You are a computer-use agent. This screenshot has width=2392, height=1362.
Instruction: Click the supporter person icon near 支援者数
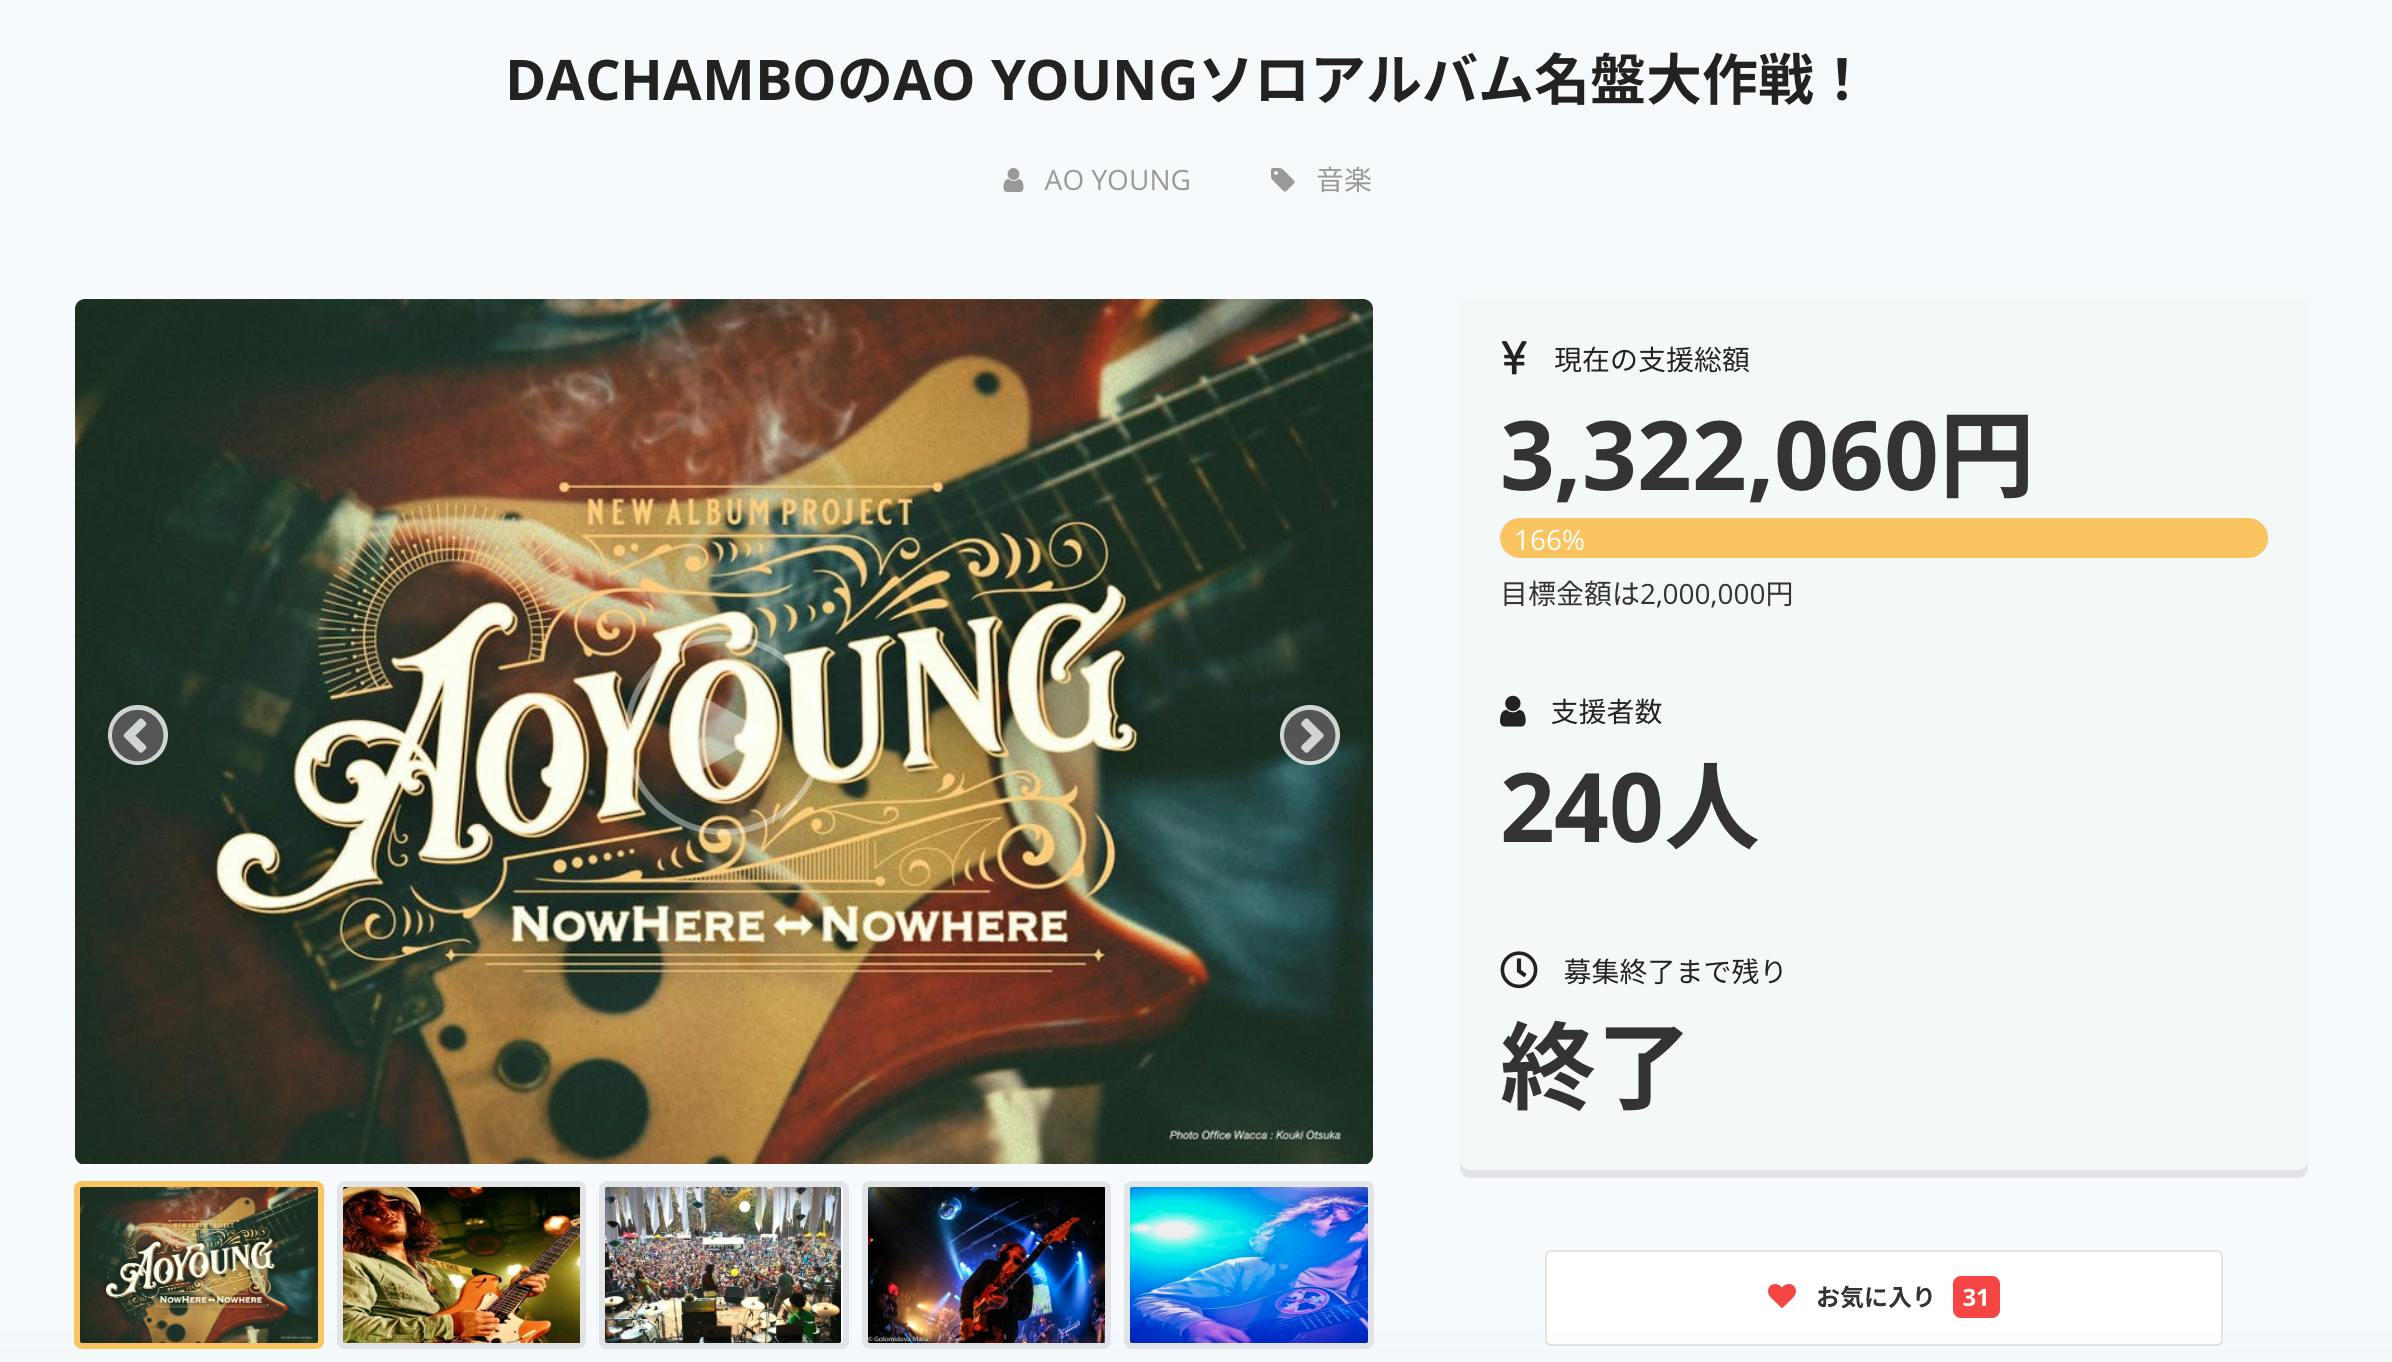[1513, 711]
